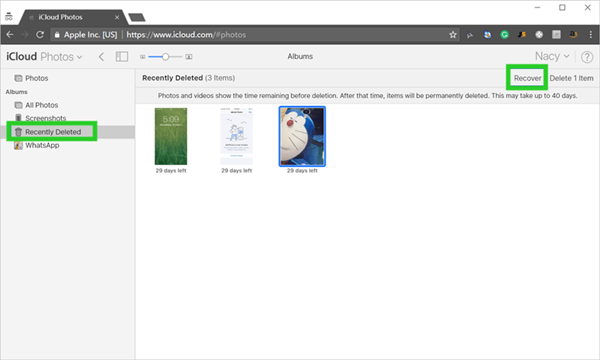Click the Albums title text

(x=300, y=57)
